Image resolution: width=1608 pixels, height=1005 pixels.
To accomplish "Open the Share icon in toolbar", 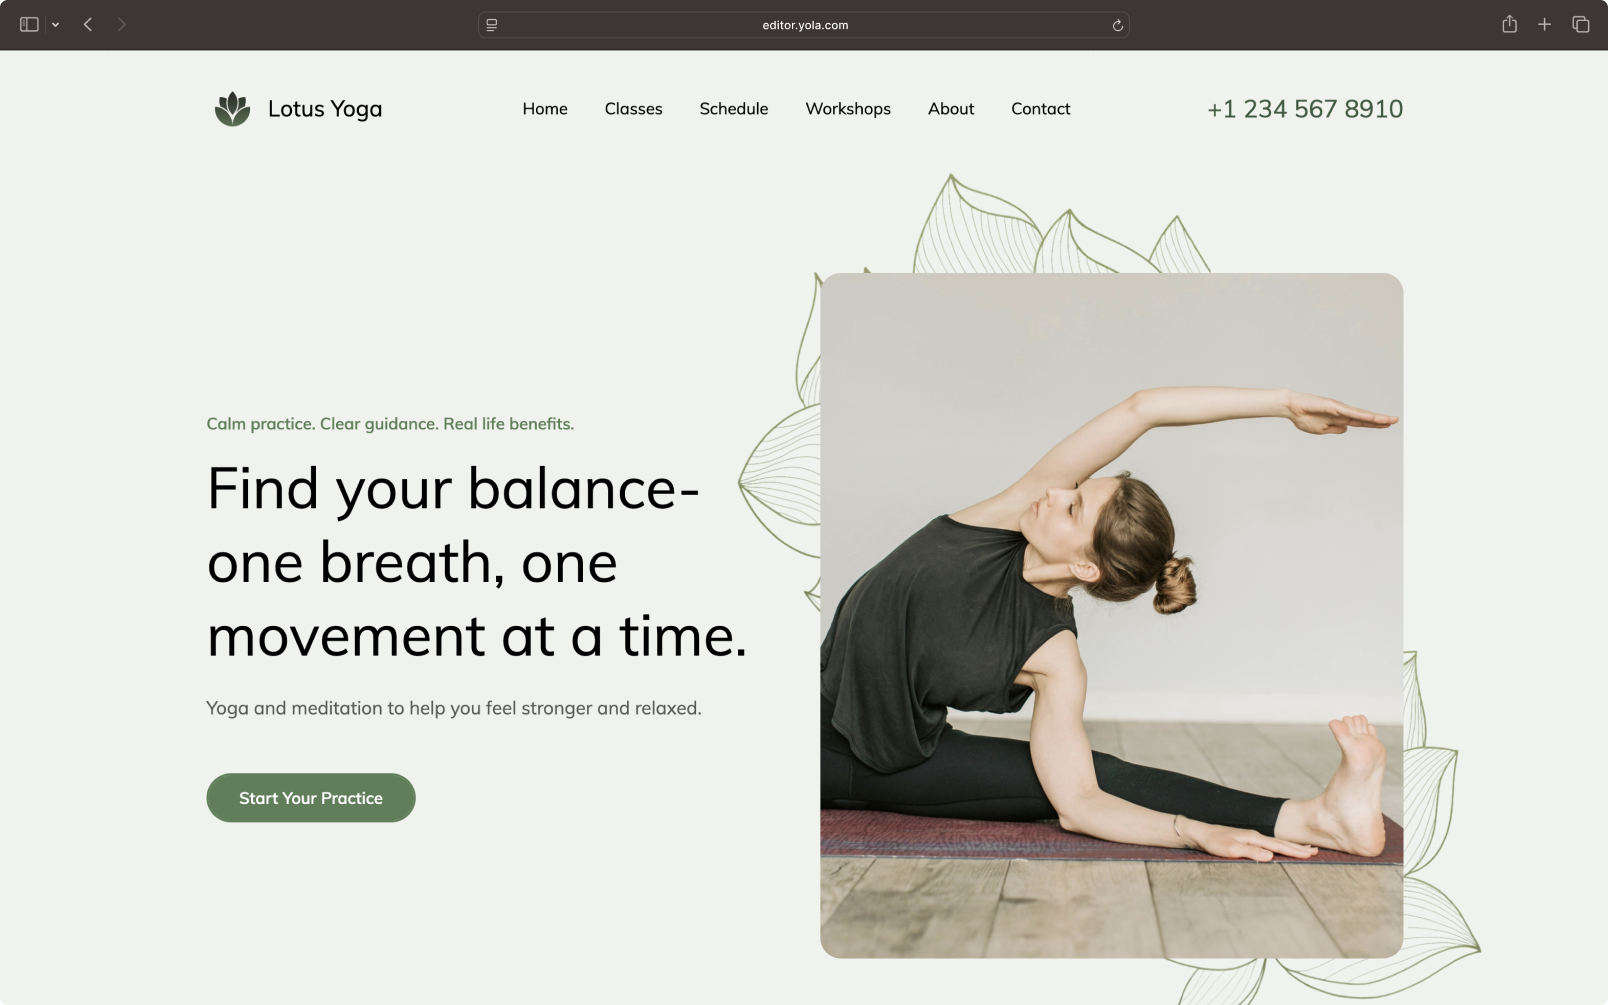I will coord(1510,24).
